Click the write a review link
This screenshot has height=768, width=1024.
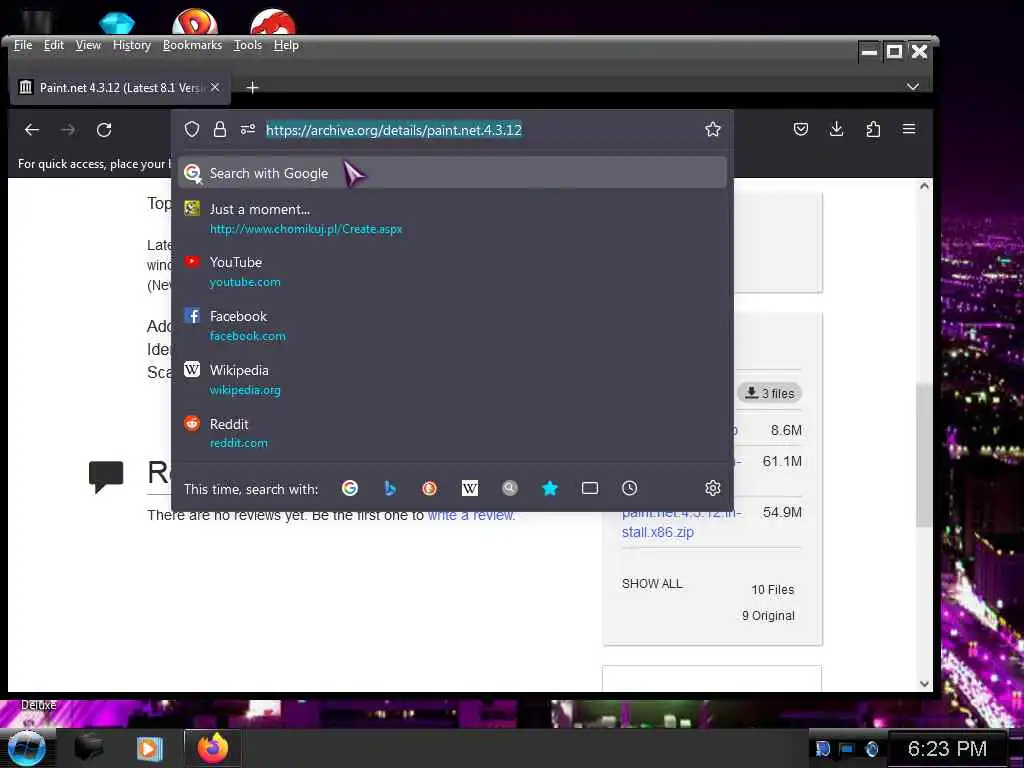click(471, 515)
